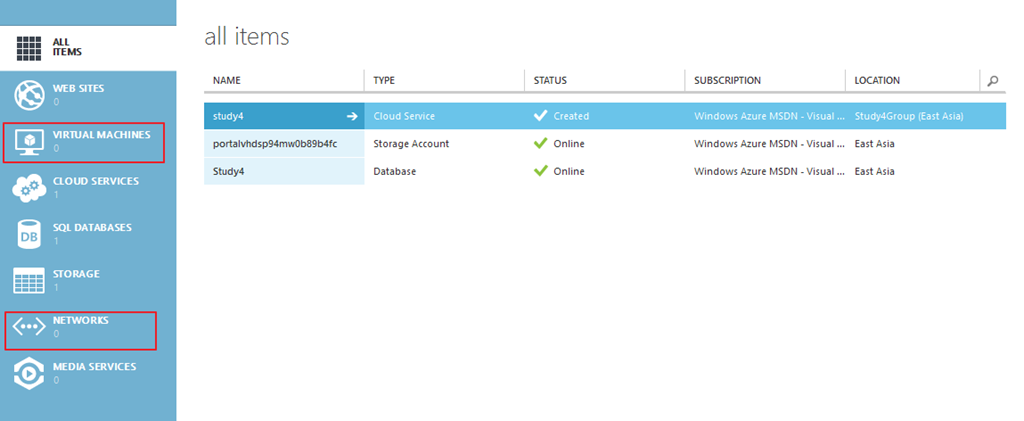
Task: Click the Created status checkmark icon
Action: click(x=540, y=116)
